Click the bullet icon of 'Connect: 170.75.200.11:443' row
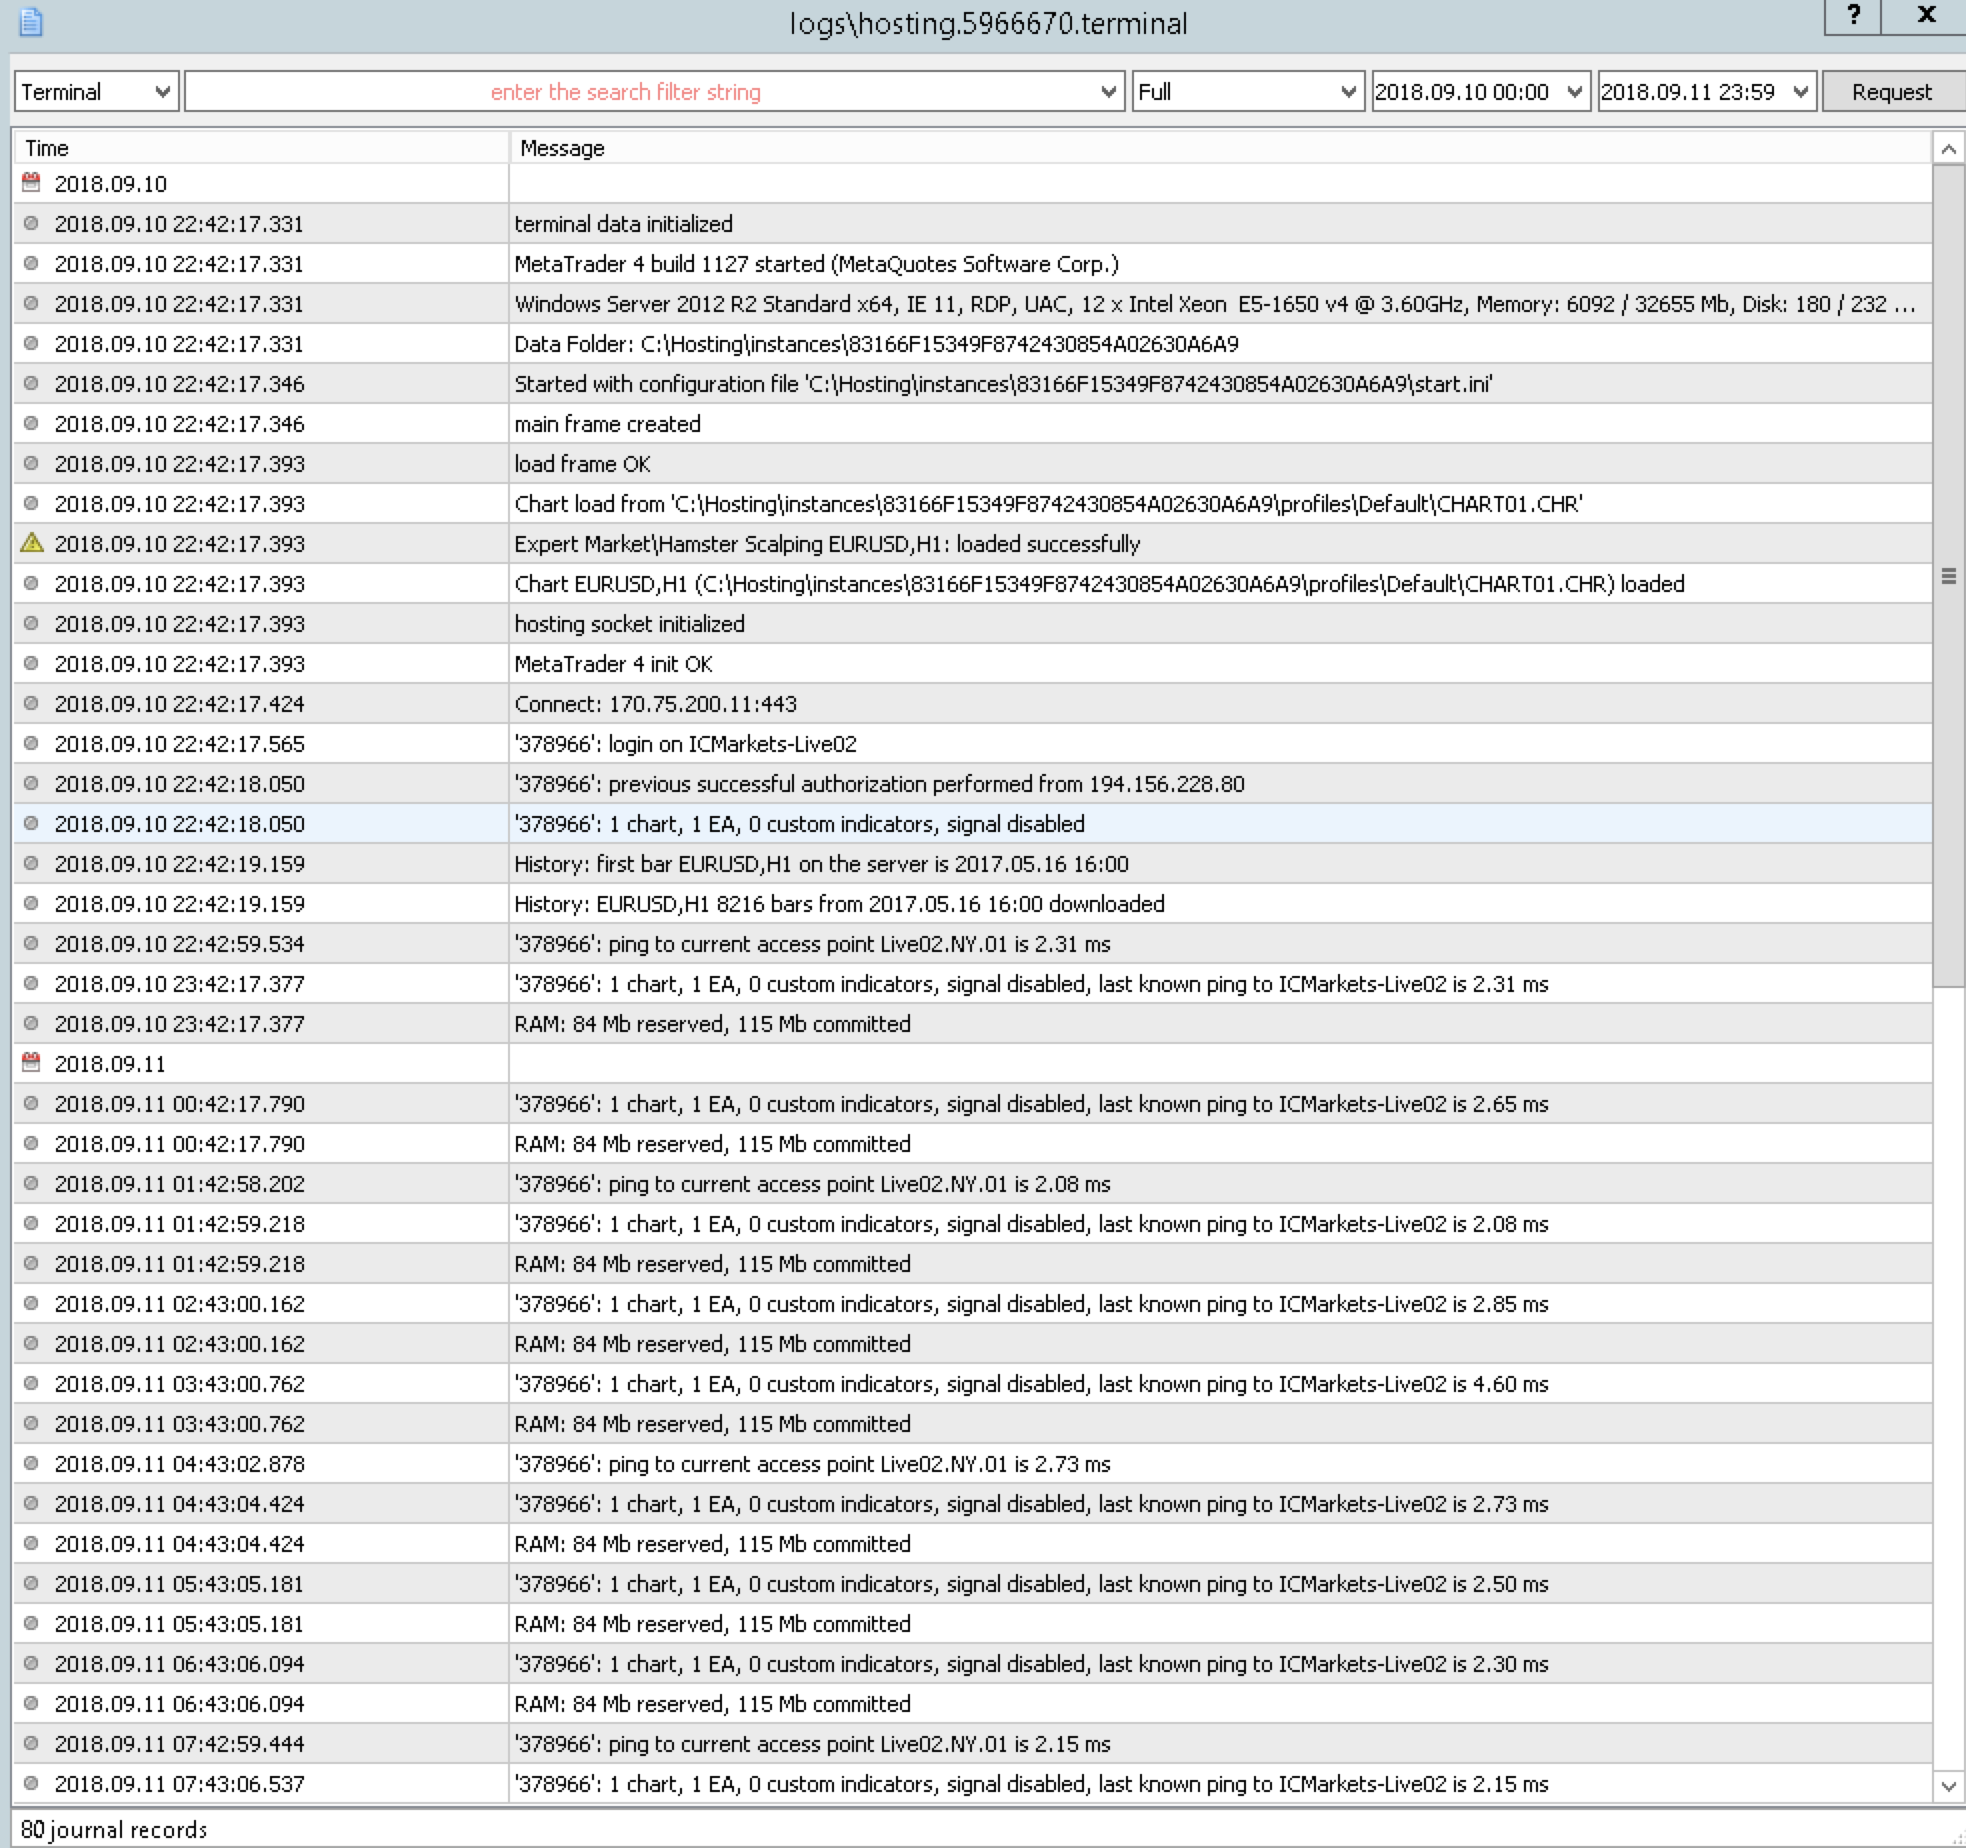1966x1848 pixels. (31, 703)
